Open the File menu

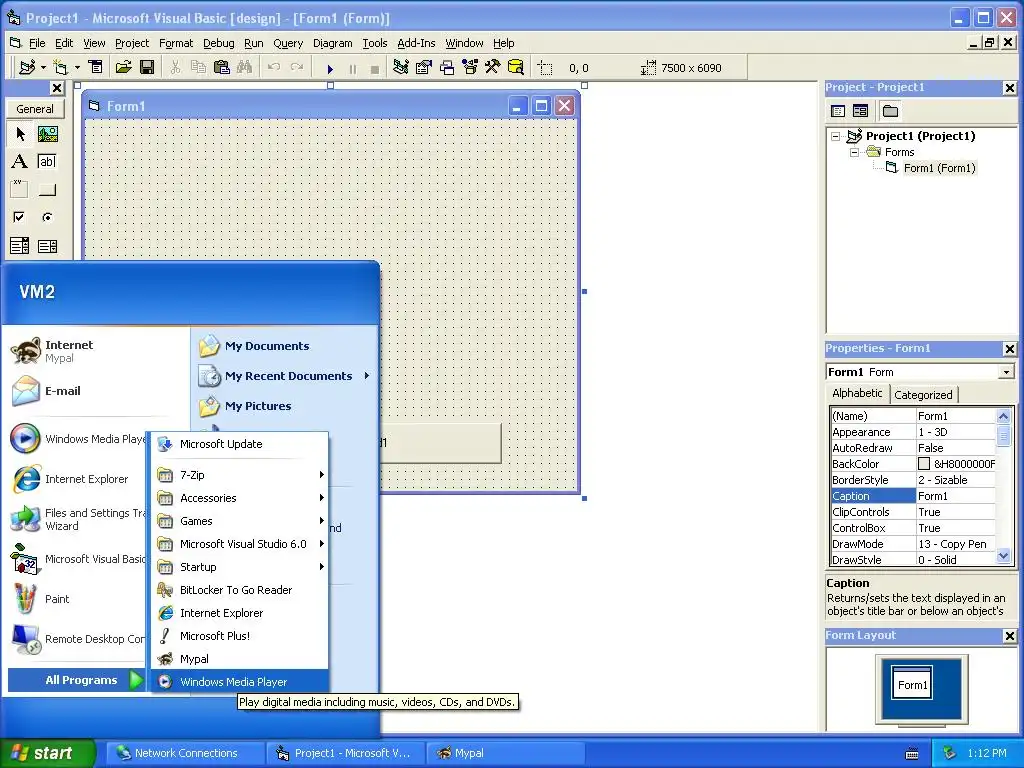[x=37, y=43]
